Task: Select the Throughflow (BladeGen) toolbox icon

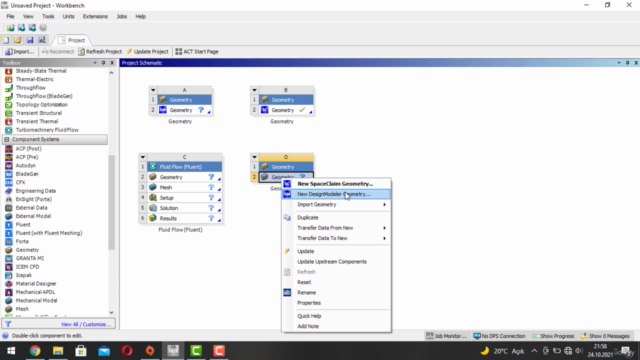Action: (9, 96)
